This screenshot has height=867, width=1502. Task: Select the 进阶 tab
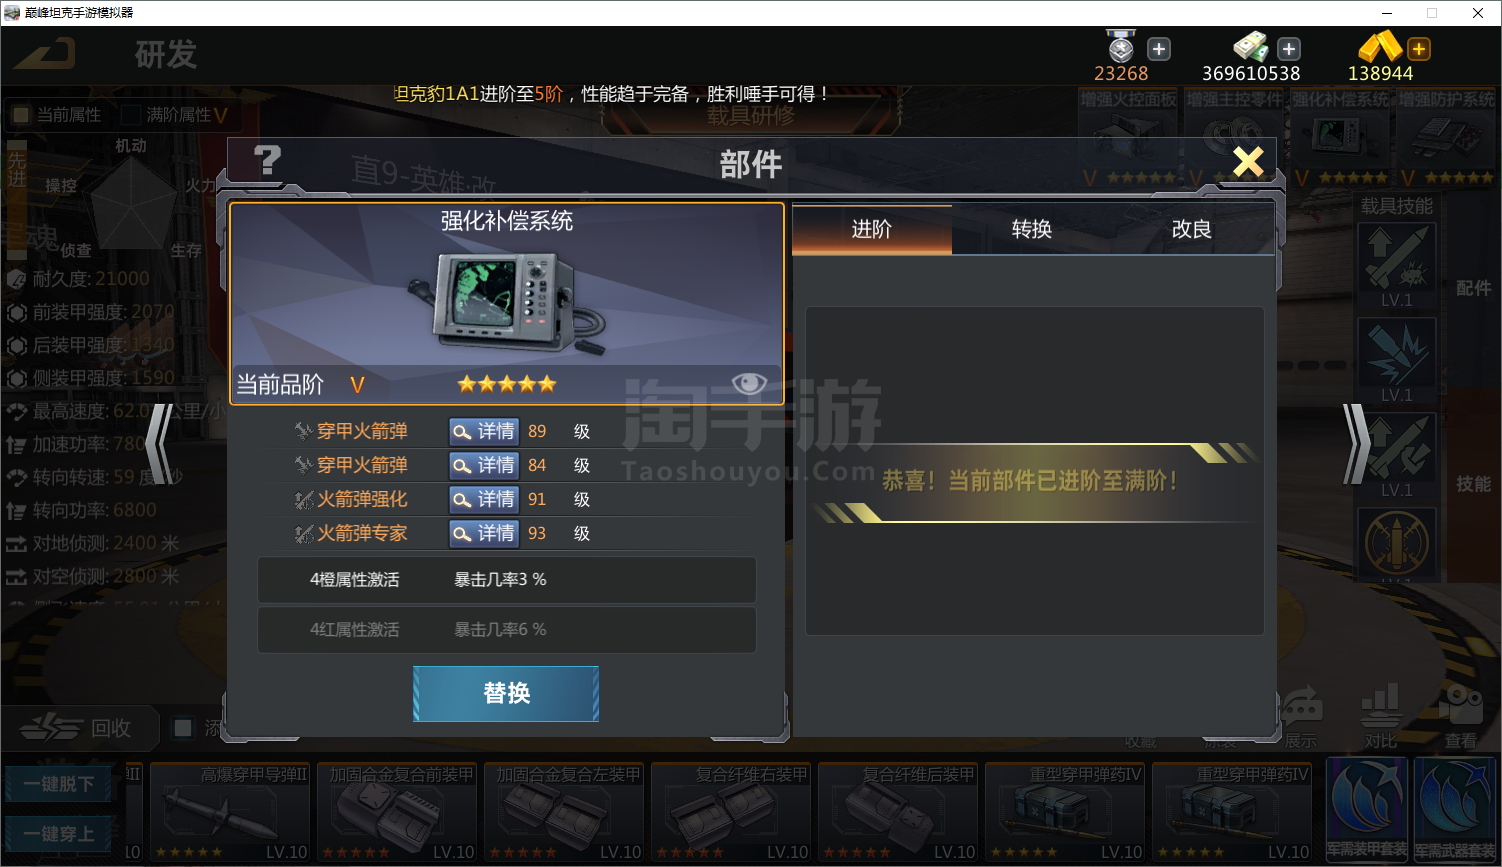pyautogui.click(x=872, y=229)
